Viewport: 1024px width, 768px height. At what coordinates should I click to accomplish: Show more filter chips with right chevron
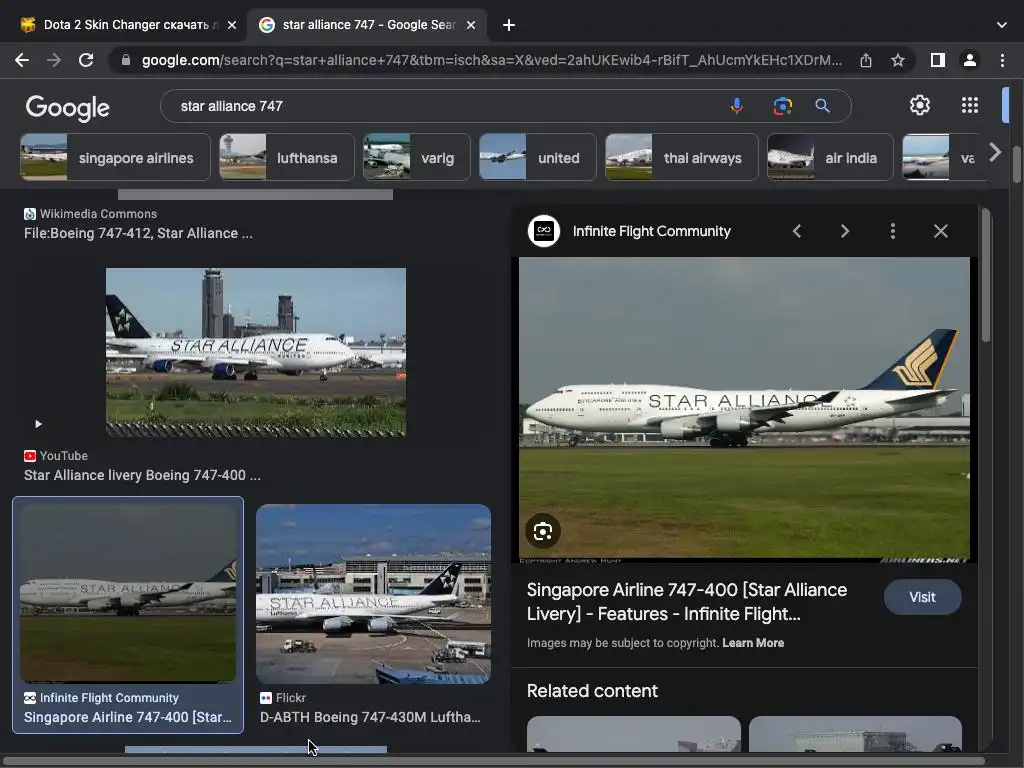pos(995,153)
